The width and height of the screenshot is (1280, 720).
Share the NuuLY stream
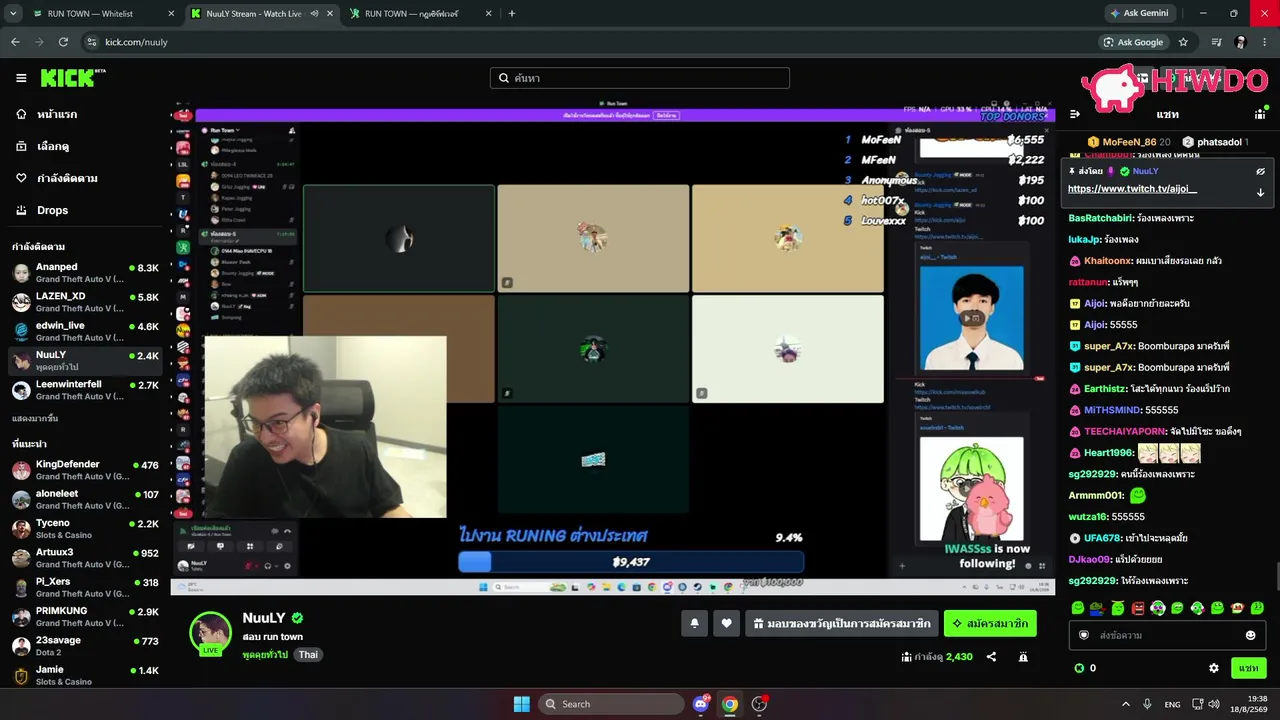[x=991, y=657]
